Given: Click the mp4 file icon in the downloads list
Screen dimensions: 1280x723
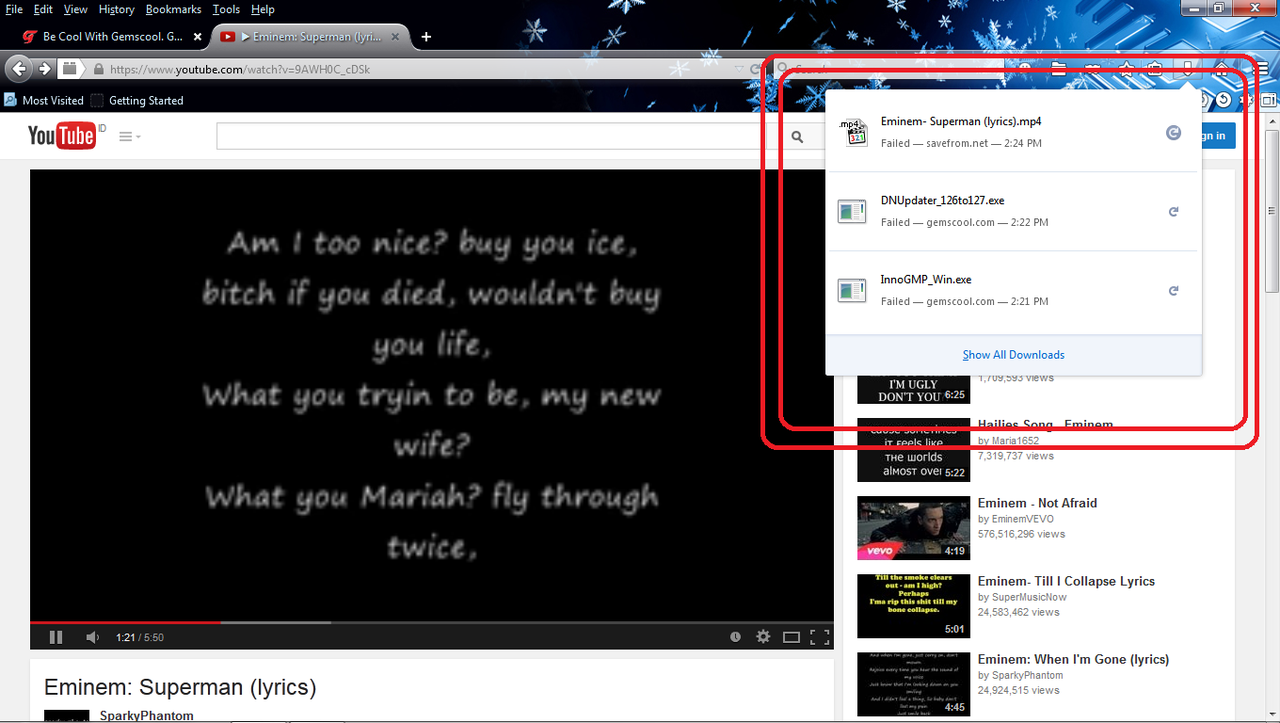Looking at the screenshot, I should click(x=852, y=132).
